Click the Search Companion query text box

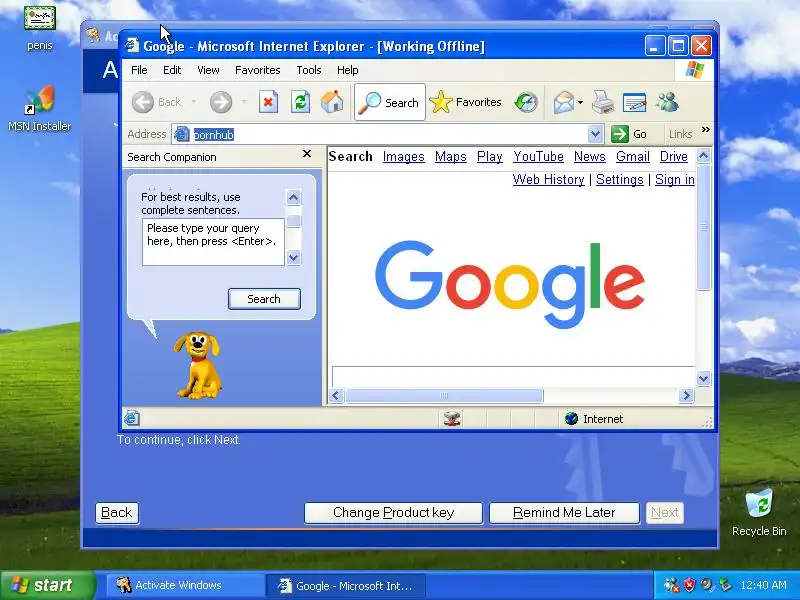click(x=213, y=242)
